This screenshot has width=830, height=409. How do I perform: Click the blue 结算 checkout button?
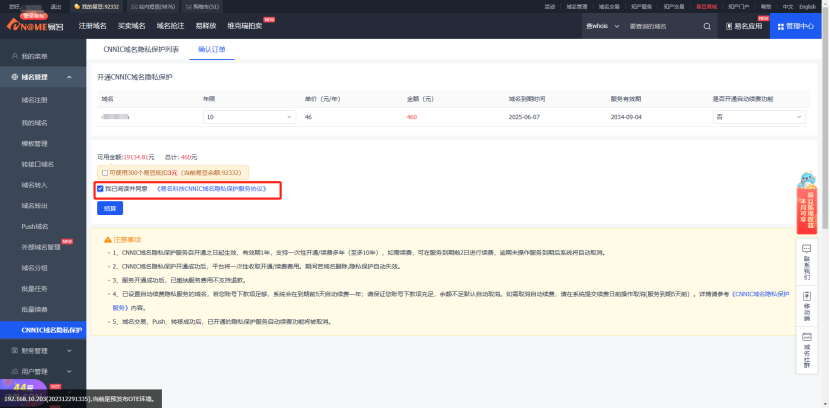107,208
